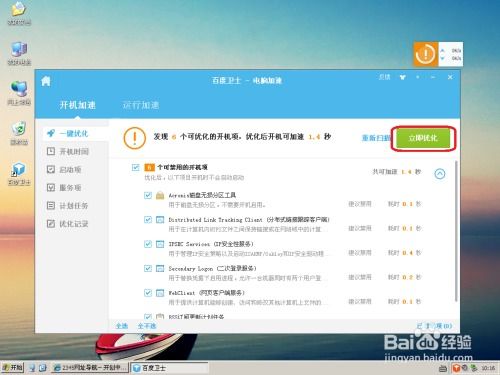Click the Acronis toolbox item icon
Screen dimensions: 500x375
coord(160,195)
